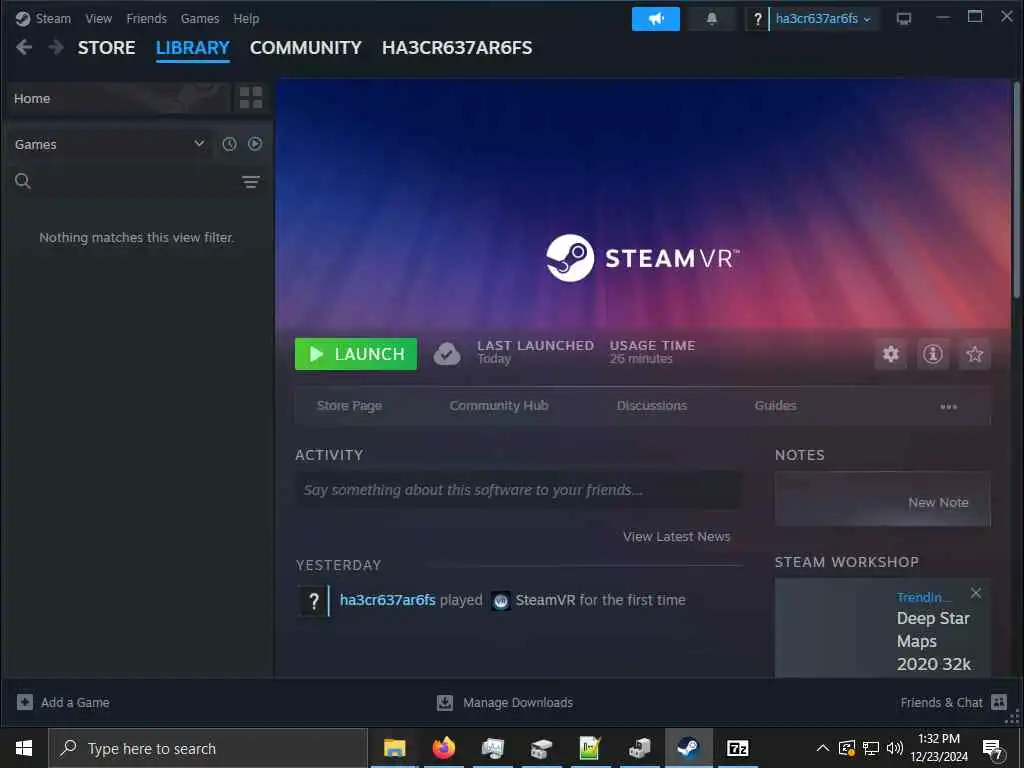
Task: Open Windows Start menu
Action: coord(24,748)
